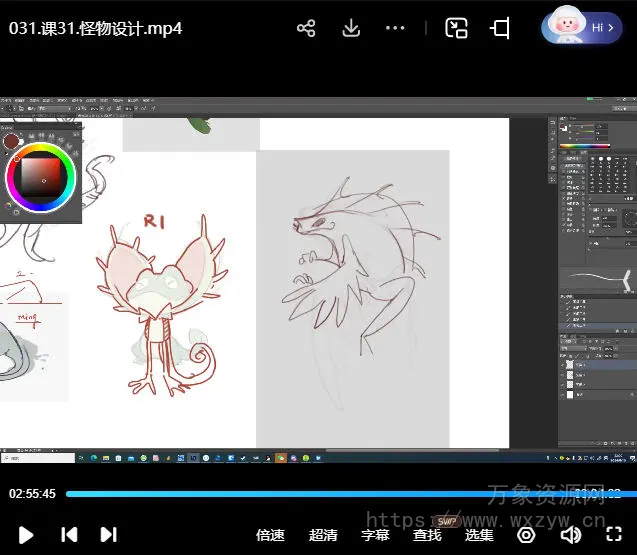Open the 超清 video quality selector

click(x=323, y=535)
